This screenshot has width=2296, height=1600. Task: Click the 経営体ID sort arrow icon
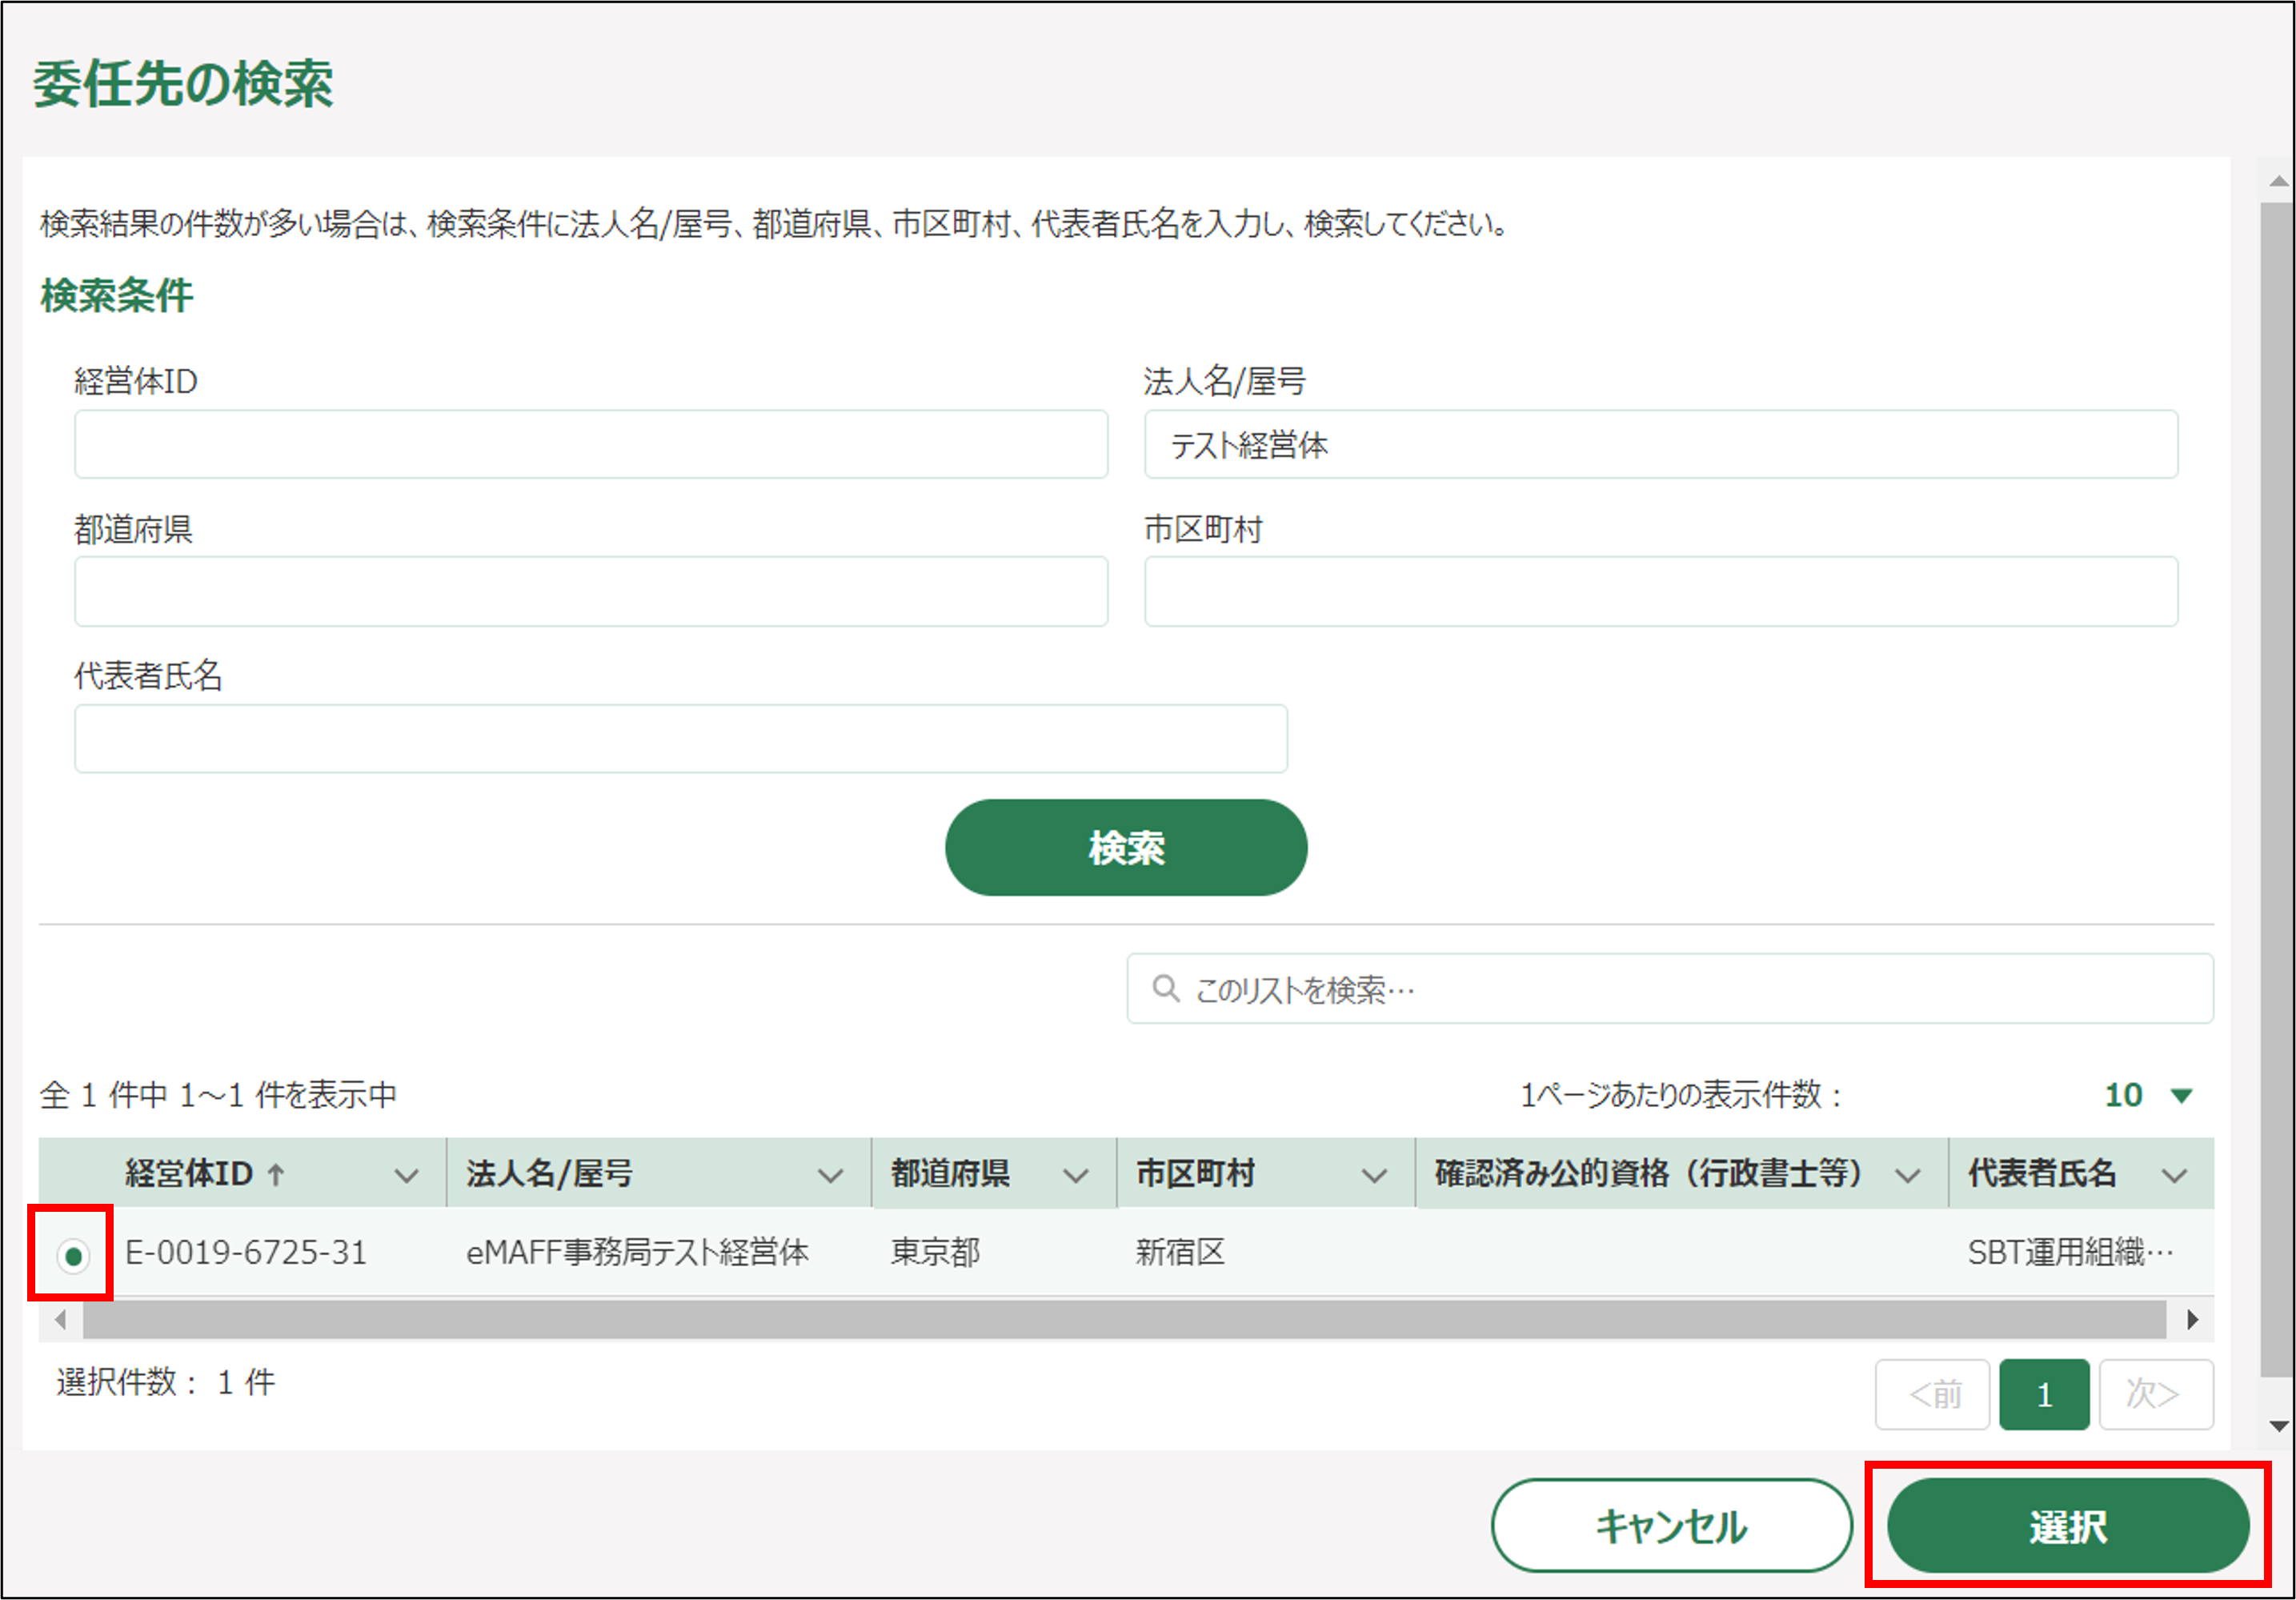[277, 1174]
